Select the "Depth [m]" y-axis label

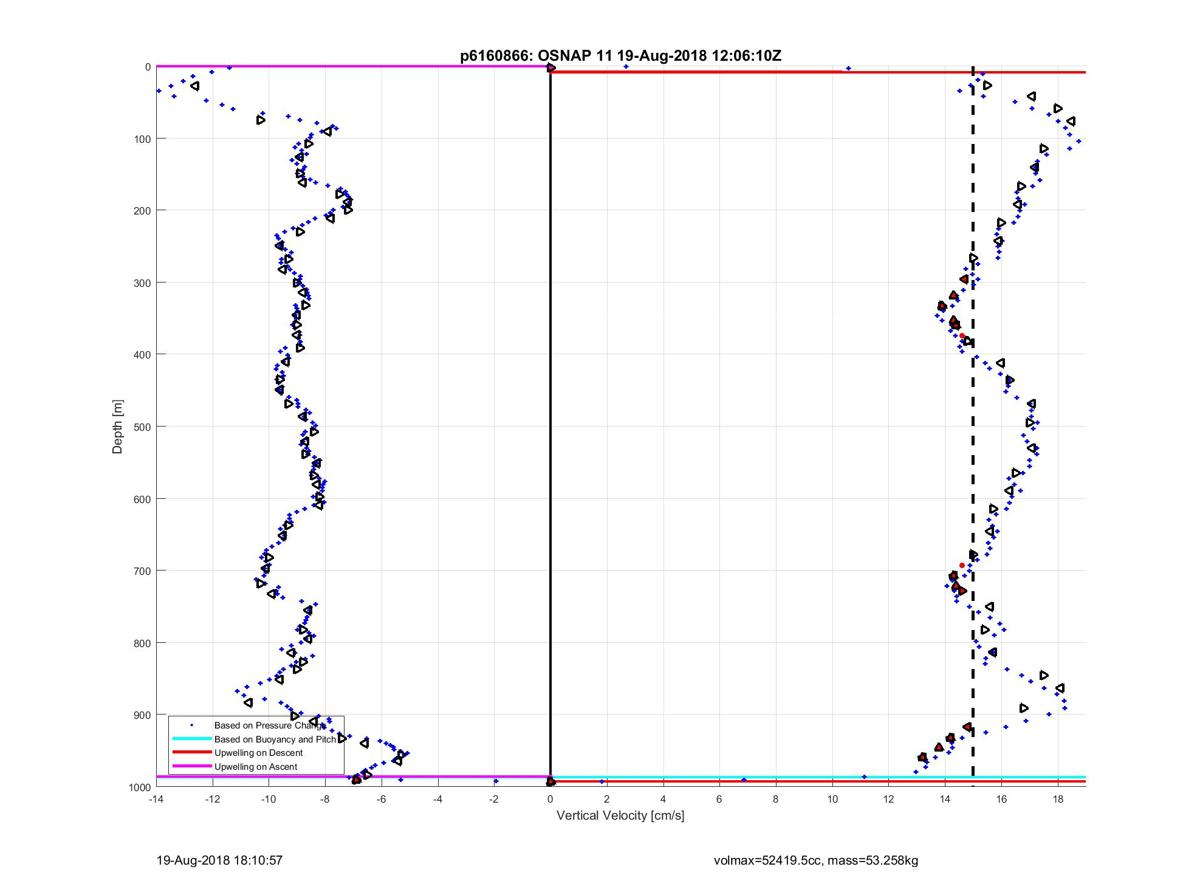[x=118, y=427]
